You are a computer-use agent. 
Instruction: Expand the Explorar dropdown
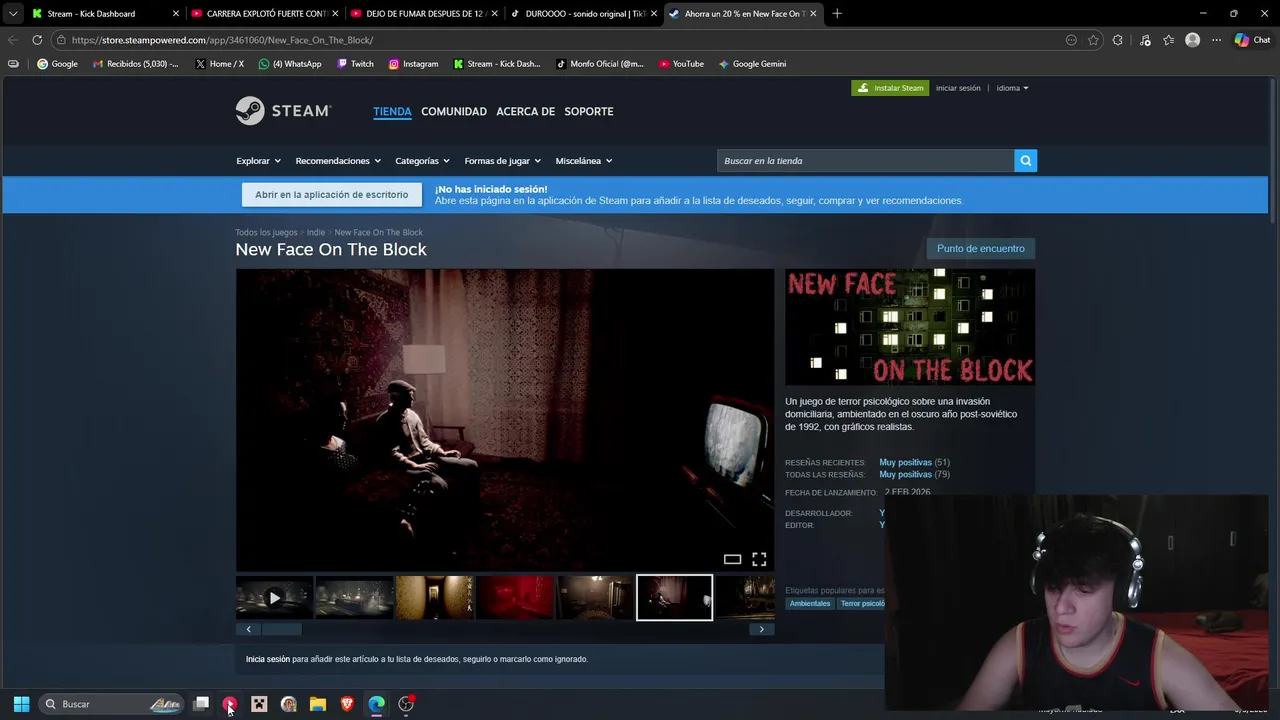[x=258, y=161]
